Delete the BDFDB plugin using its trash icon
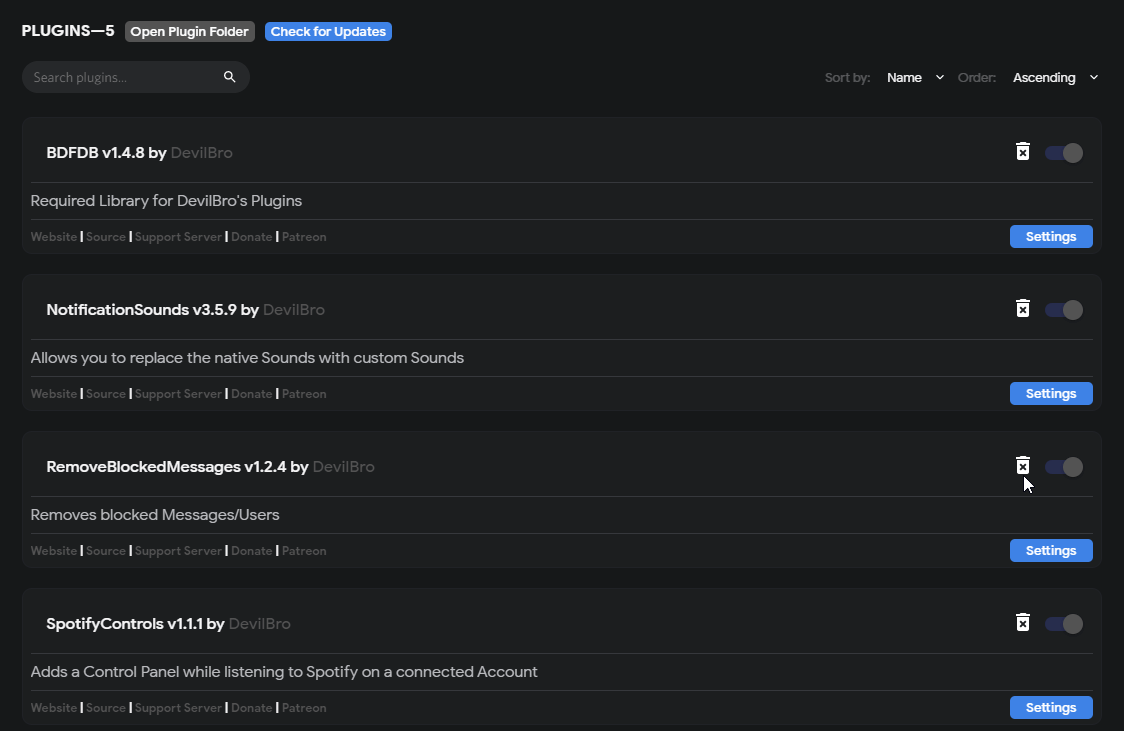The width and height of the screenshot is (1124, 731). (1022, 151)
